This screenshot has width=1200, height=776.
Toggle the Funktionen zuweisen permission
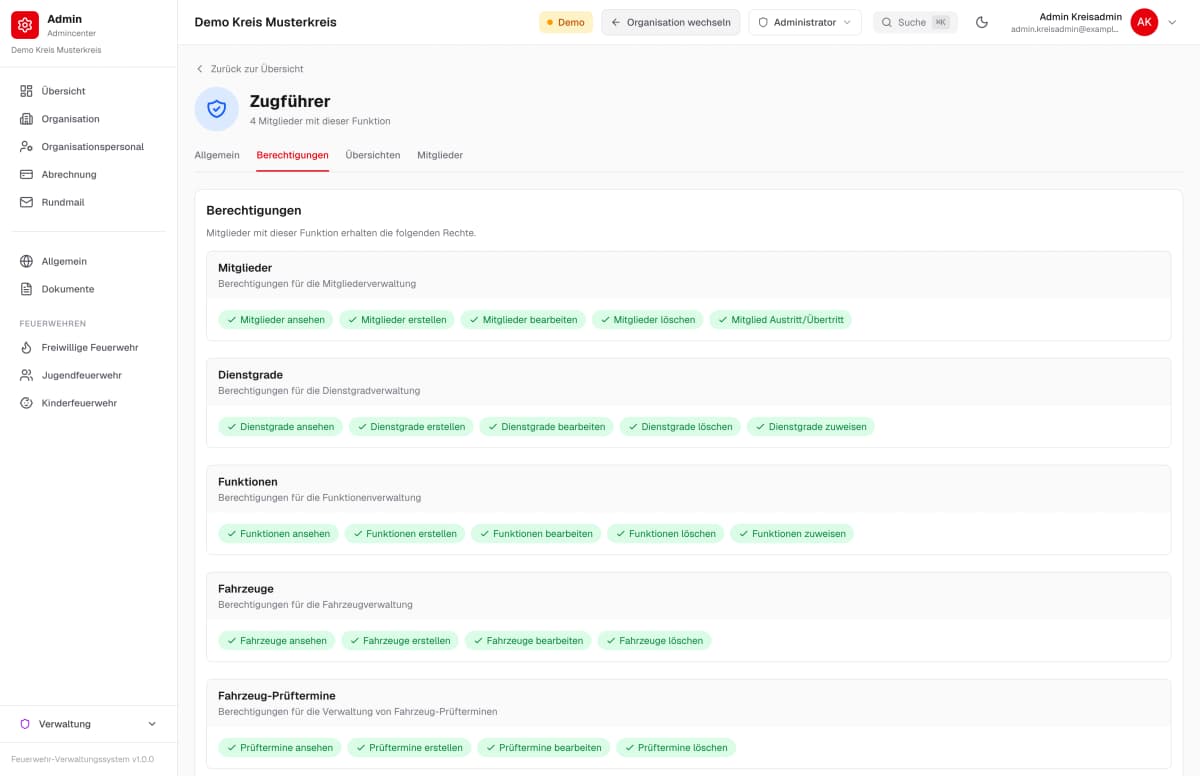coord(792,534)
